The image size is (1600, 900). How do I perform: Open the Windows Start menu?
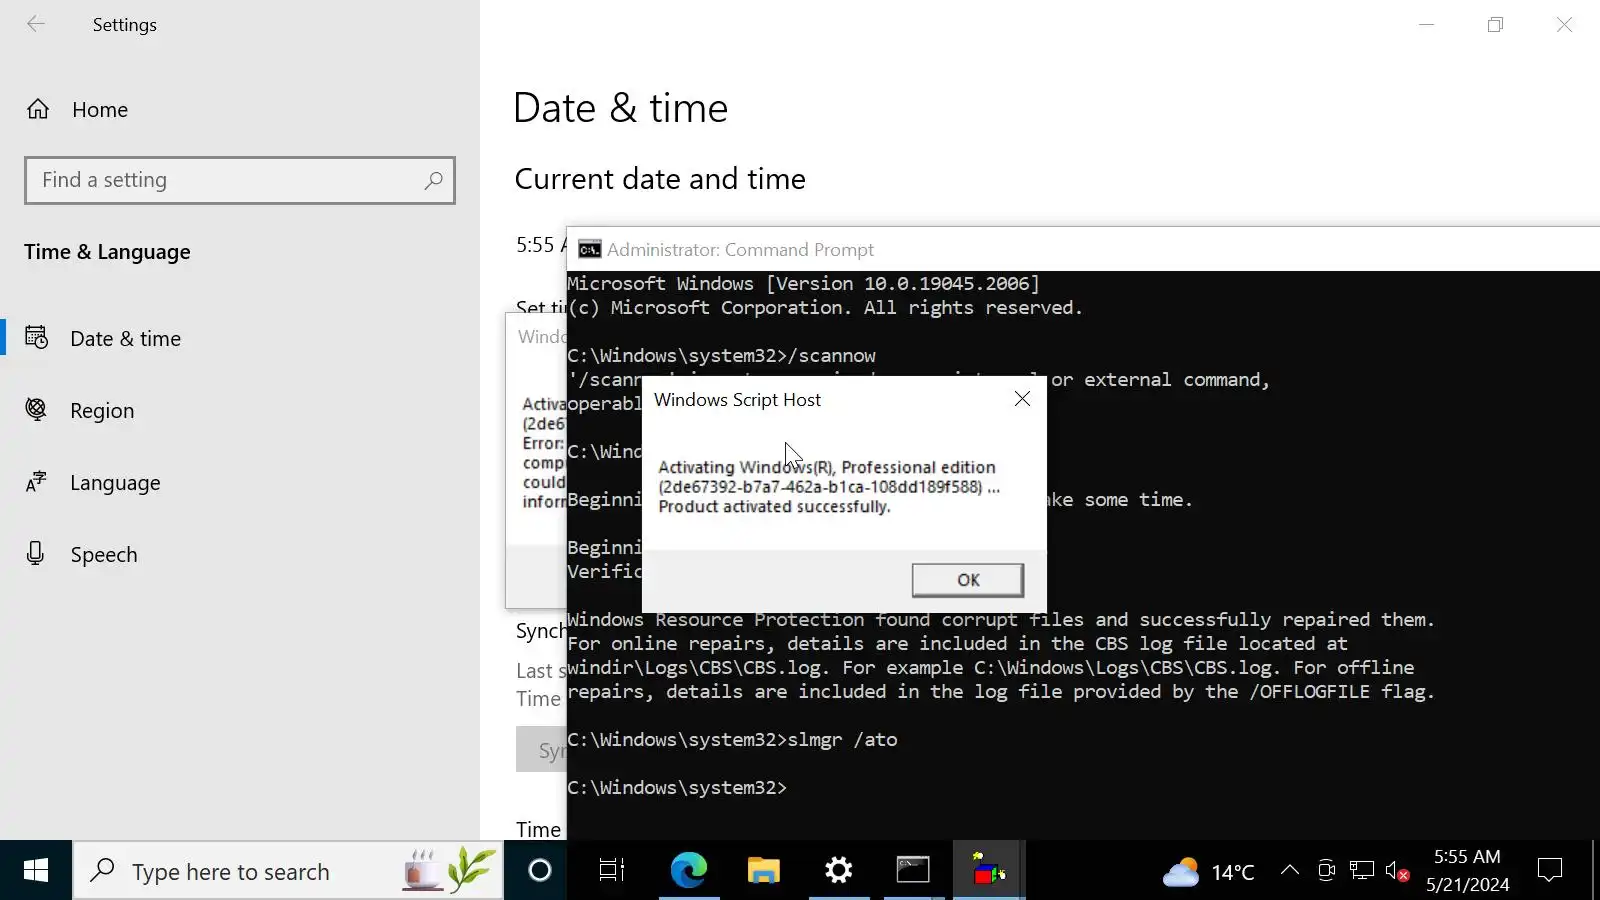click(36, 871)
